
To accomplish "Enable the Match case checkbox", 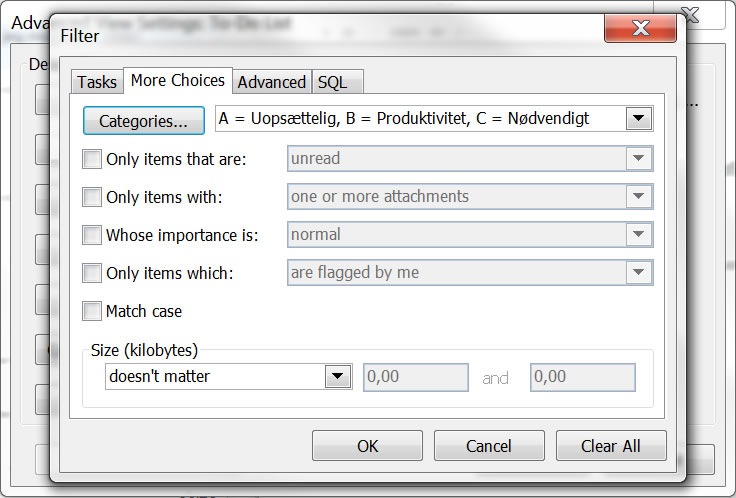I will pos(92,311).
